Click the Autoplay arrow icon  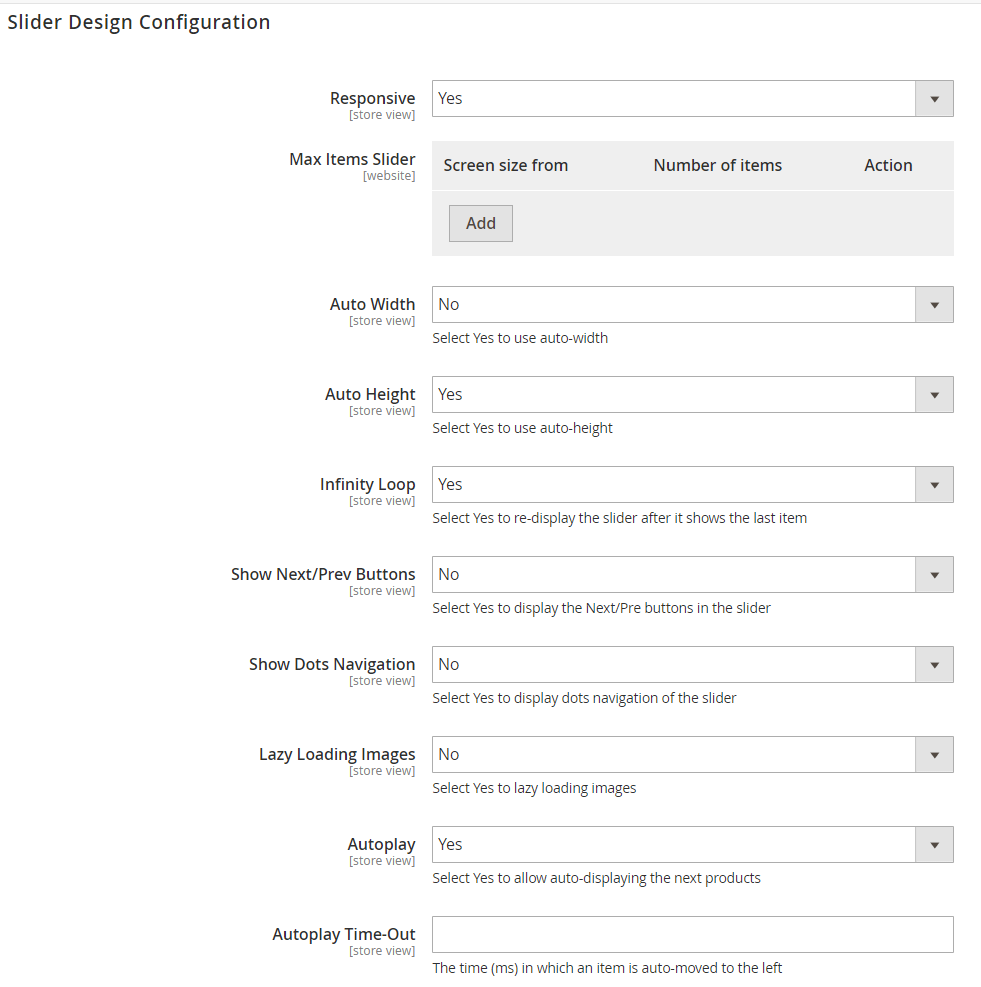[934, 845]
